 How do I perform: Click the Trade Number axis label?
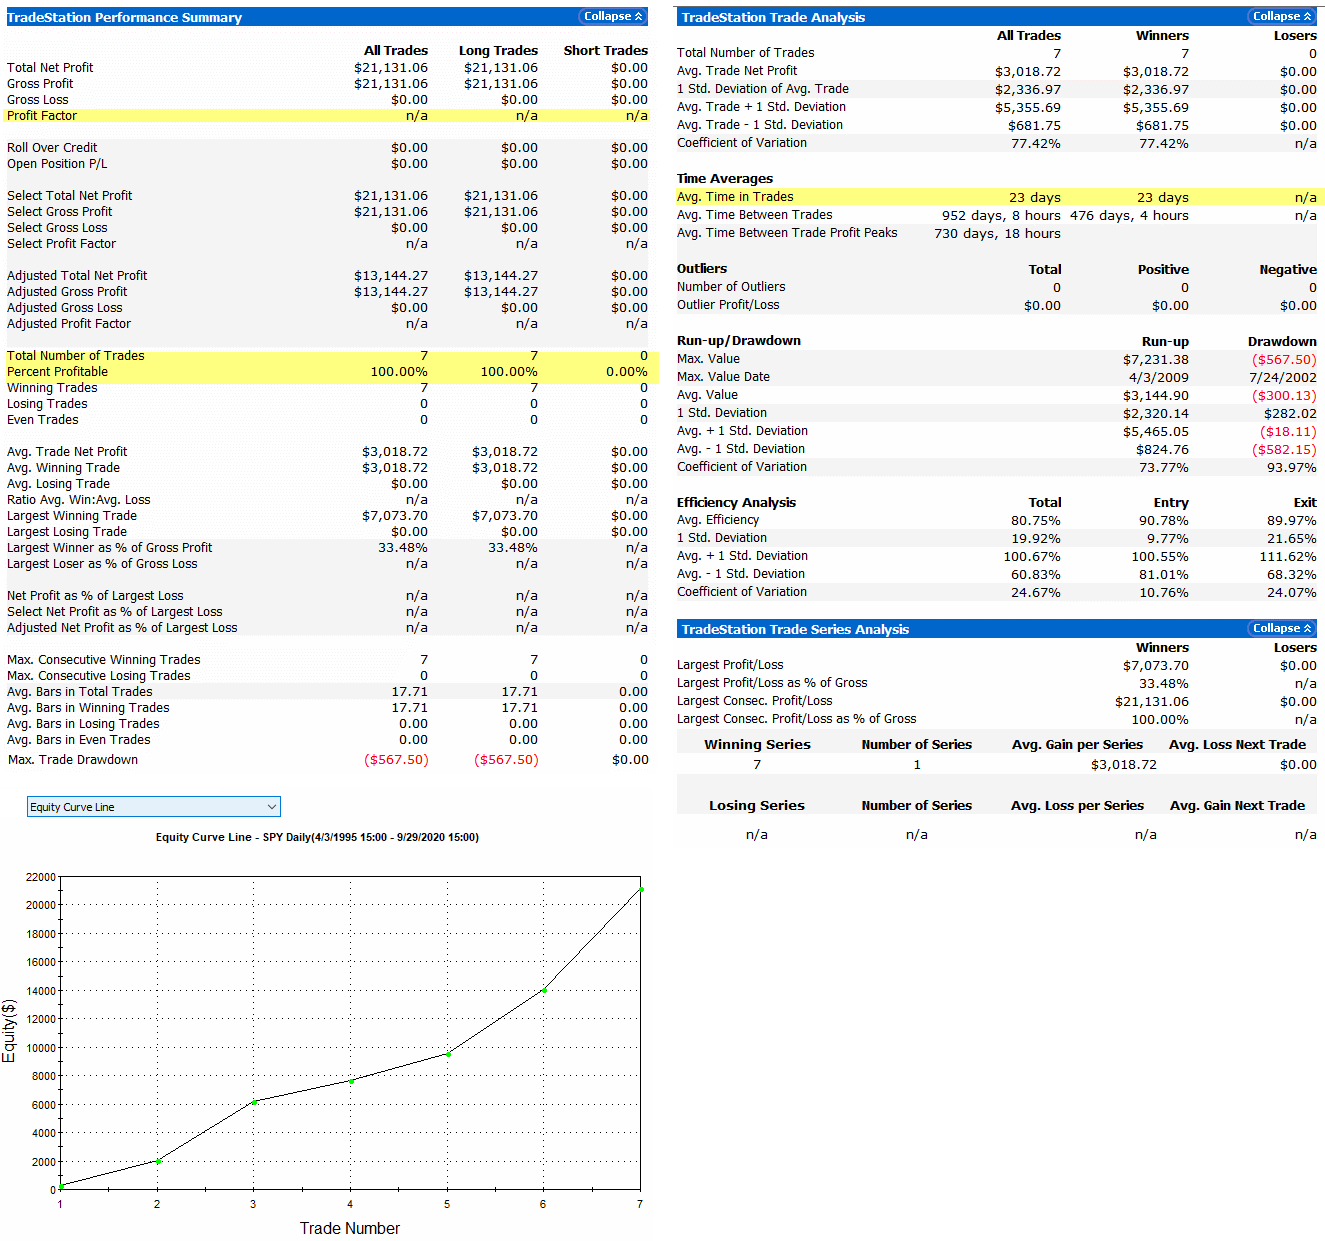(x=350, y=1228)
